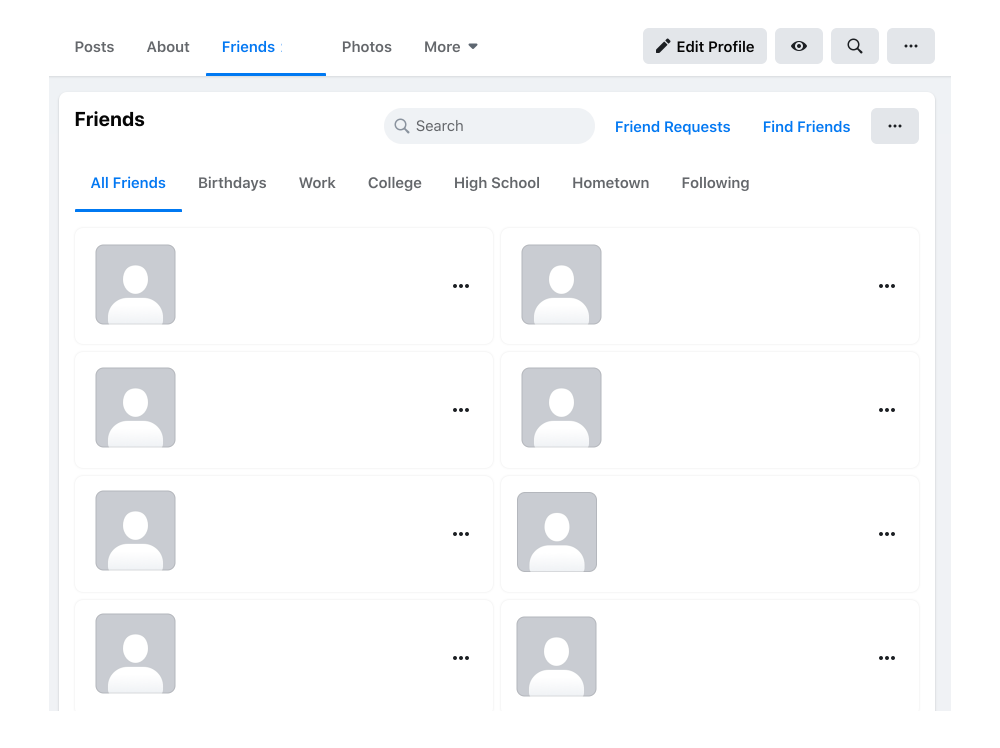Open options for fourth-row left friend card
The image size is (1000, 748).
coord(460,657)
